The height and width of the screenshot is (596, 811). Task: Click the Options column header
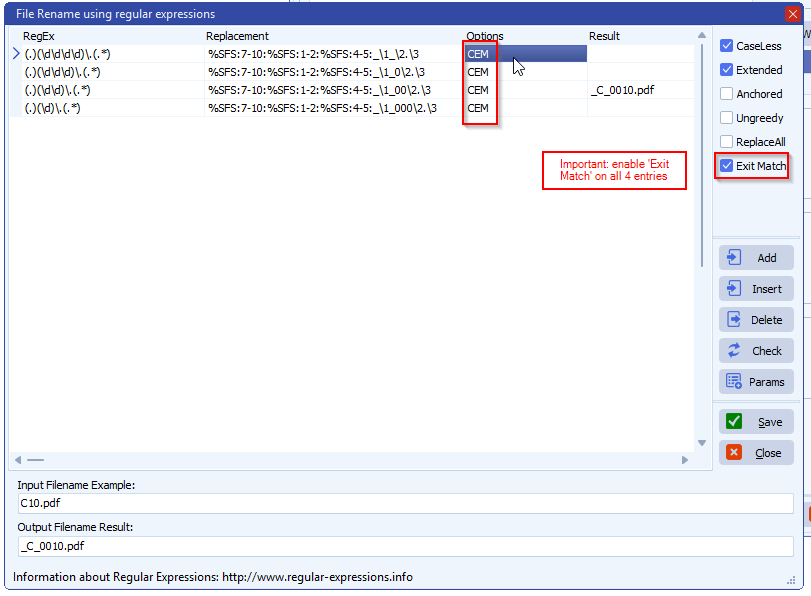tap(485, 36)
